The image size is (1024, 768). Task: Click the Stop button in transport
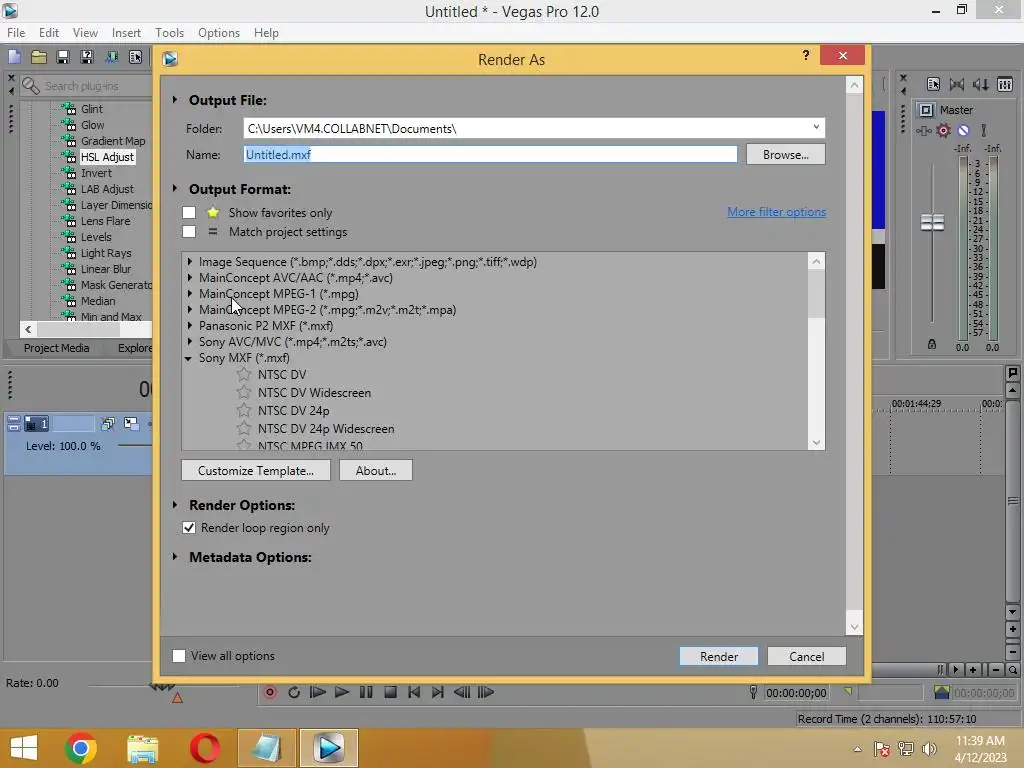coord(391,692)
